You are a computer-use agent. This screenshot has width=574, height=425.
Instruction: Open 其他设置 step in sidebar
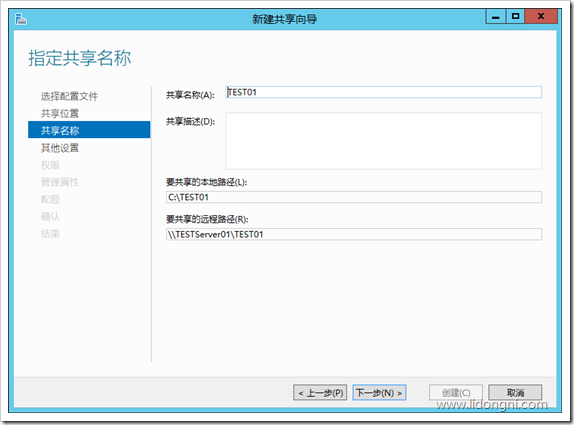click(x=60, y=148)
